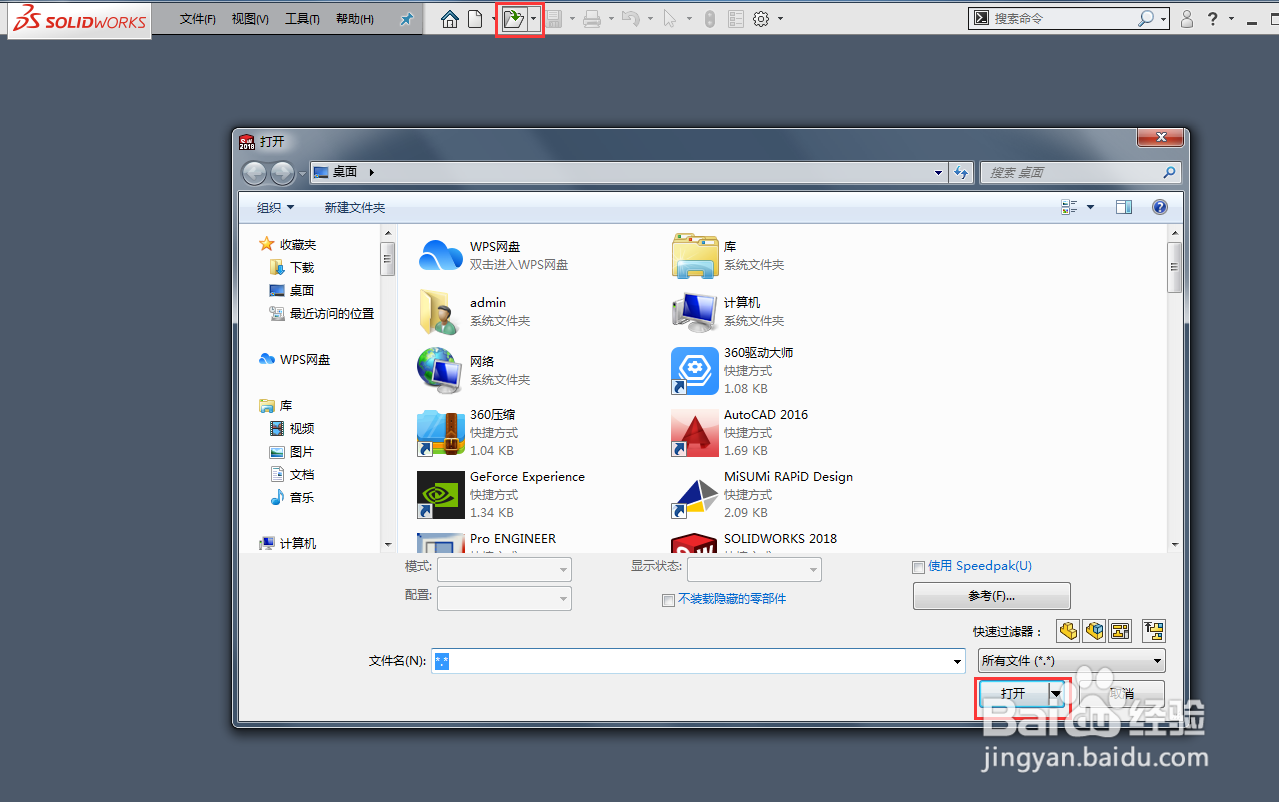Click the user login icon

point(1187,18)
